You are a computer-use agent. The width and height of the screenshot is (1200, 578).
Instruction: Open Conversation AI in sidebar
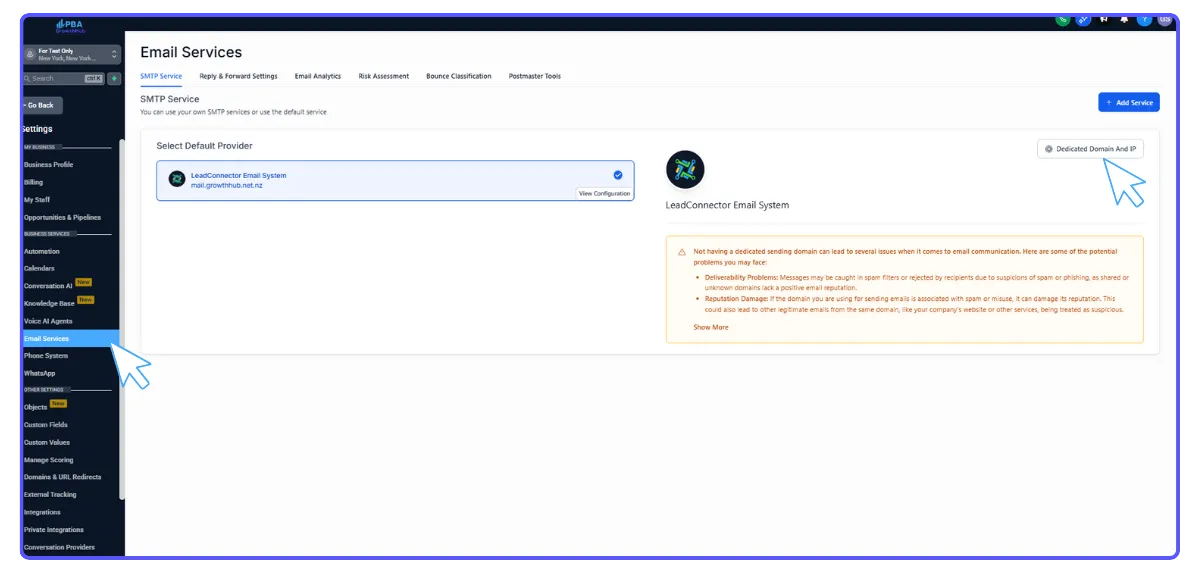49,286
